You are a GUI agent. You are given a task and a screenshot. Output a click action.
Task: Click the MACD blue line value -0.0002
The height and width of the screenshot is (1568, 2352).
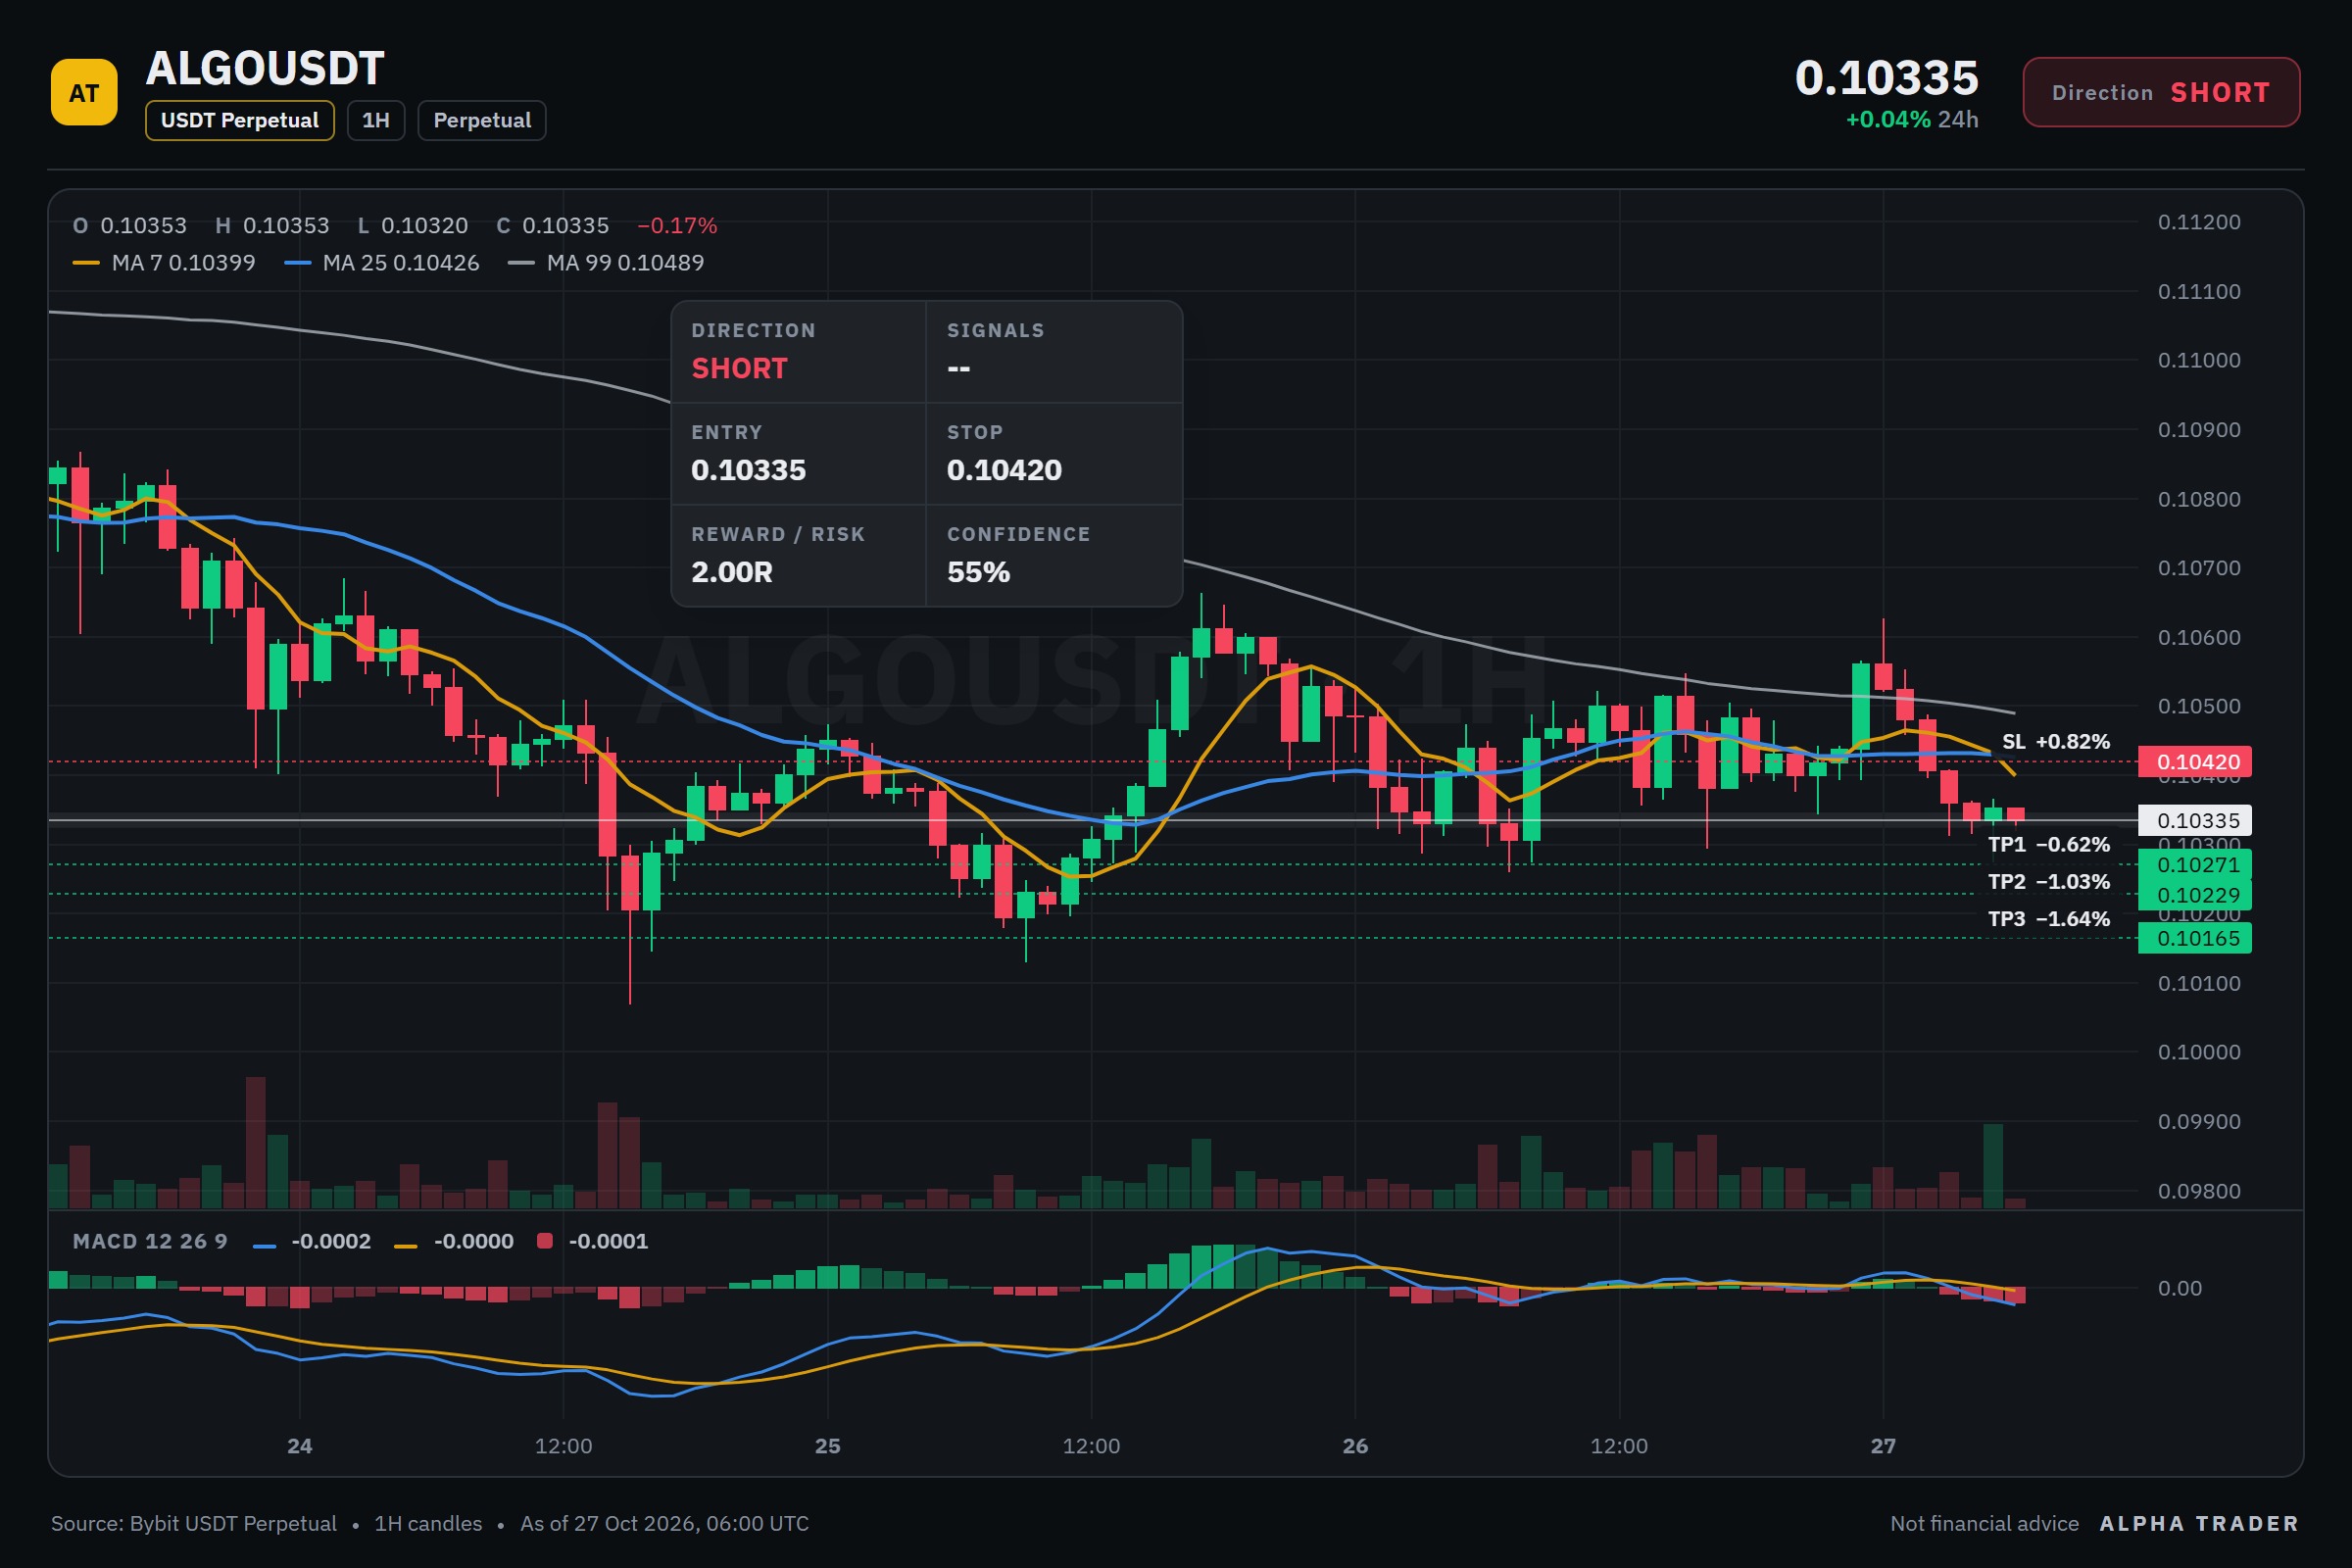coord(330,1241)
